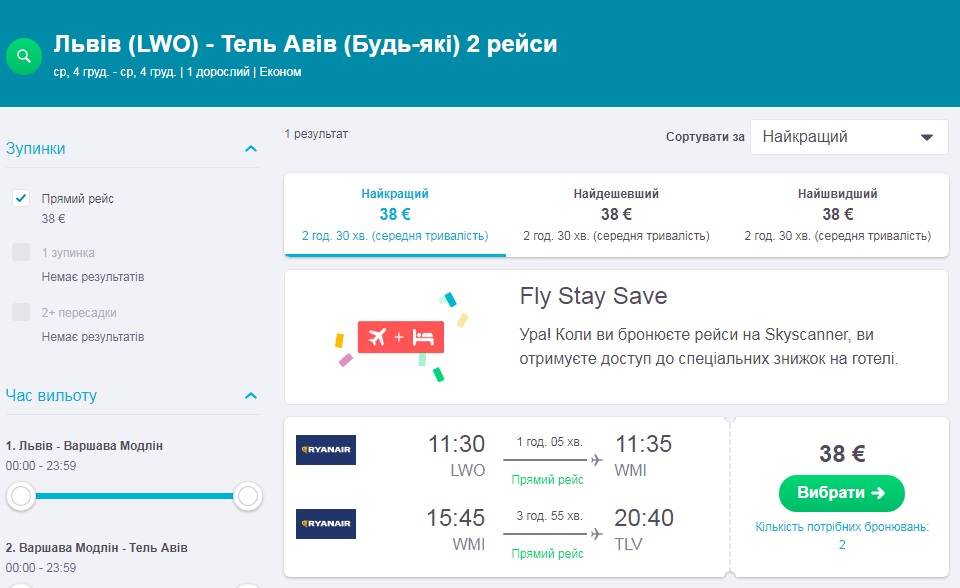This screenshot has height=588, width=960.
Task: Click the Ryanair logo for WMI flight
Action: [x=326, y=524]
